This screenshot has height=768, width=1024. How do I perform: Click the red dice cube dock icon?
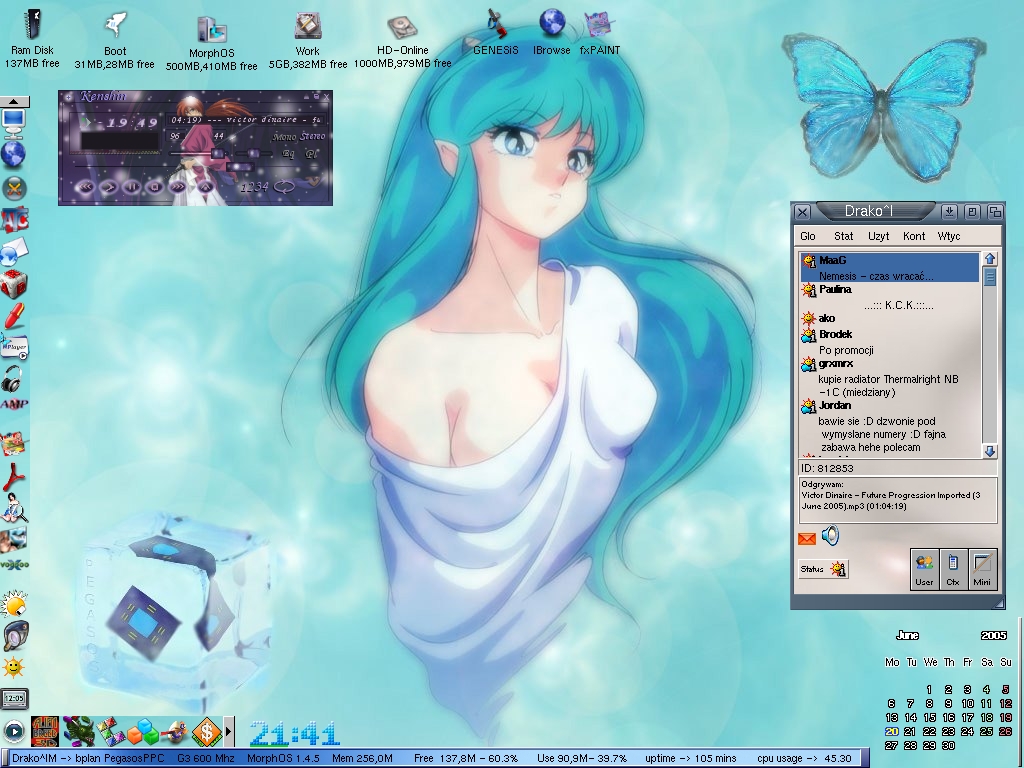tap(14, 285)
